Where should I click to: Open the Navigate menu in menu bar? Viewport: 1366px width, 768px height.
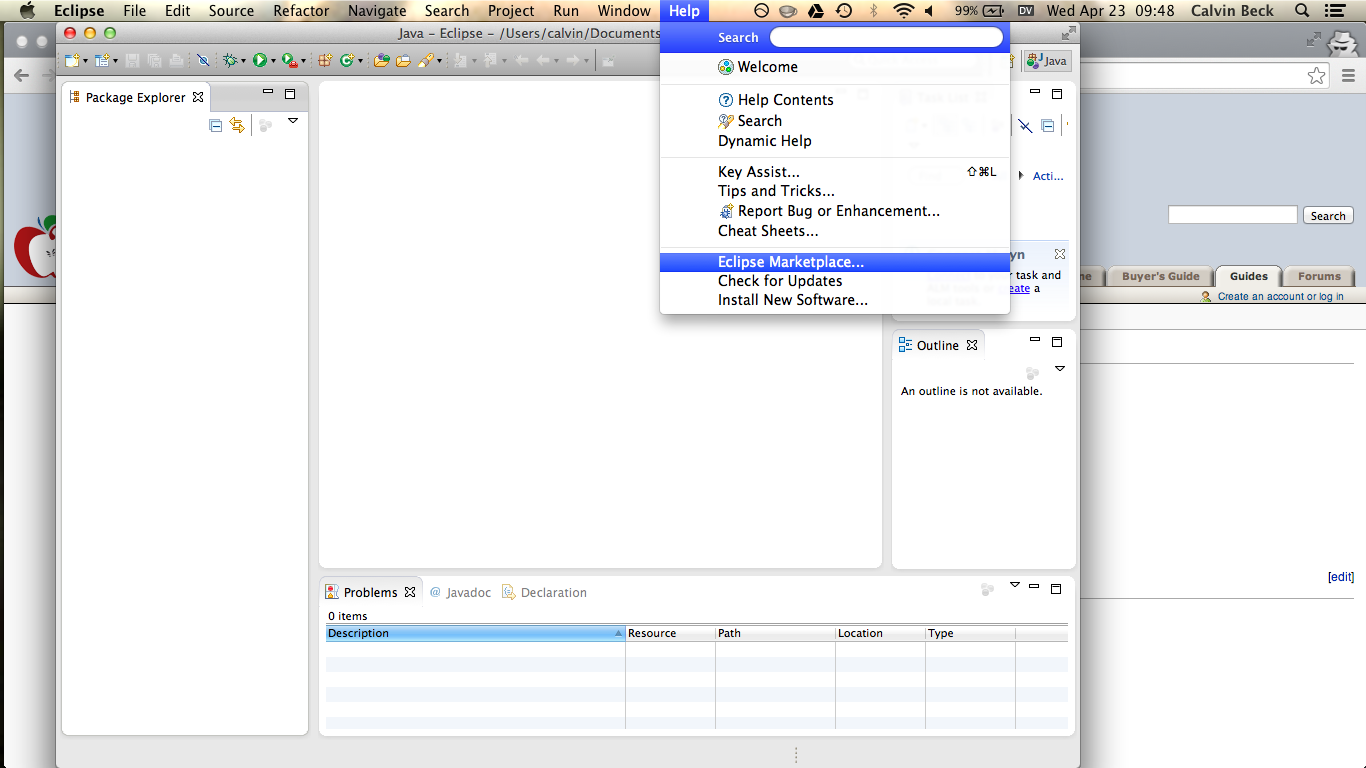tap(377, 11)
